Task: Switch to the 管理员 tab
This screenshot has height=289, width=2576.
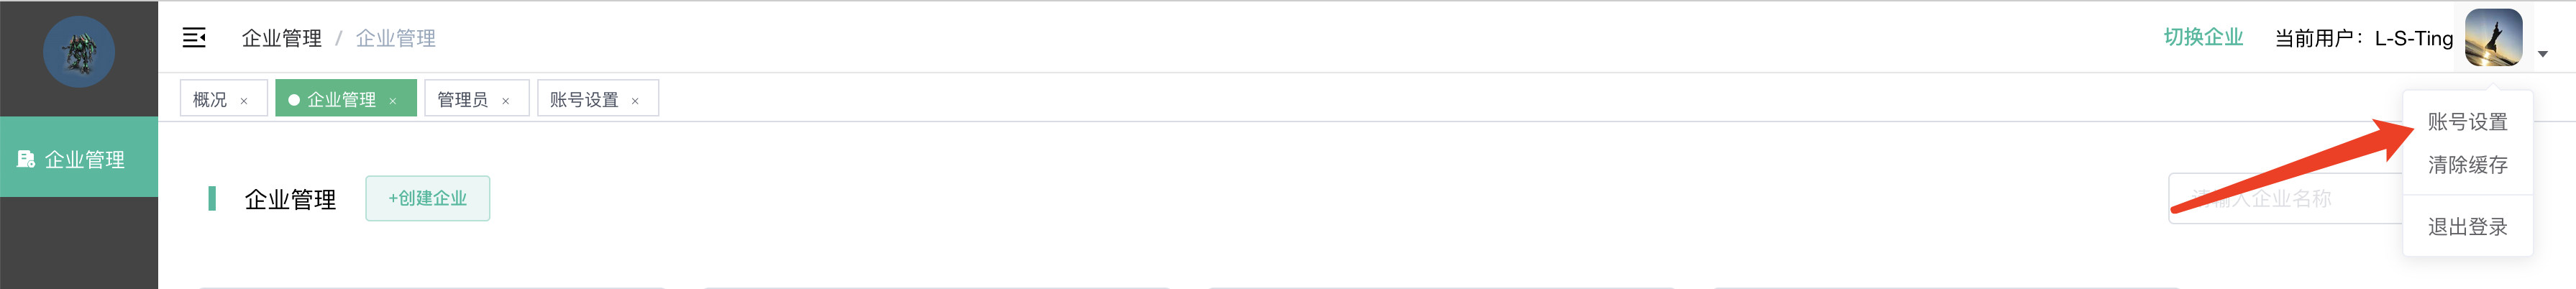Action: [462, 100]
